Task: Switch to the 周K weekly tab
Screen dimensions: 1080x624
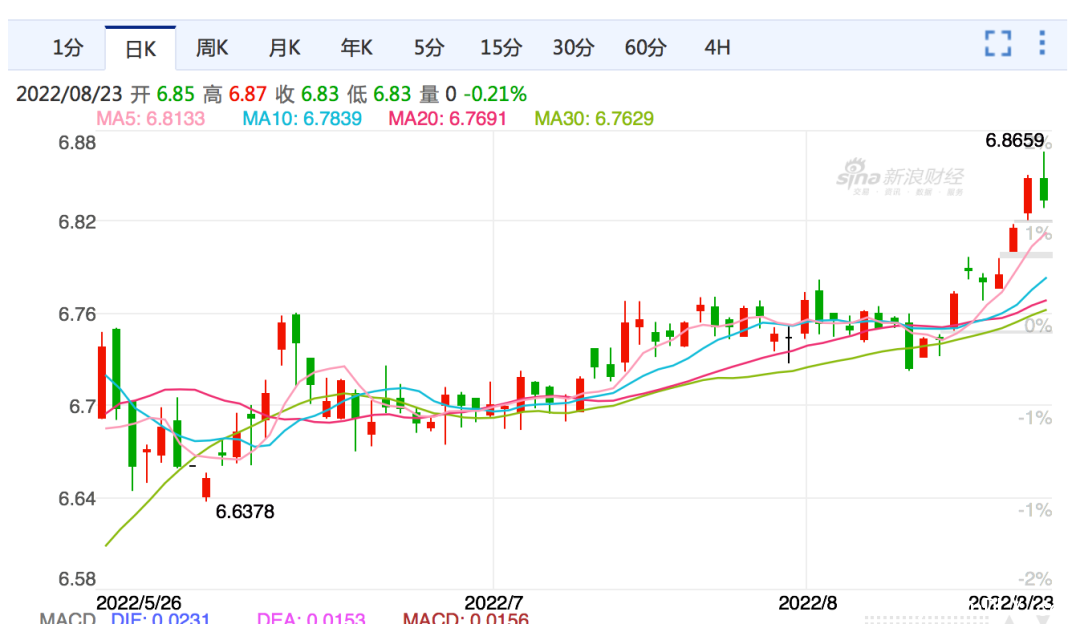Action: 212,48
